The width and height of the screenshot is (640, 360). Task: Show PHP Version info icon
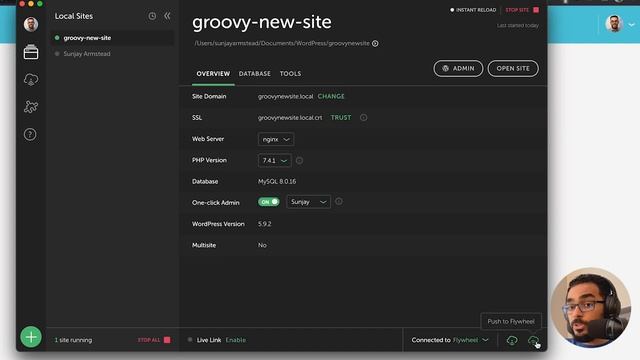(299, 160)
